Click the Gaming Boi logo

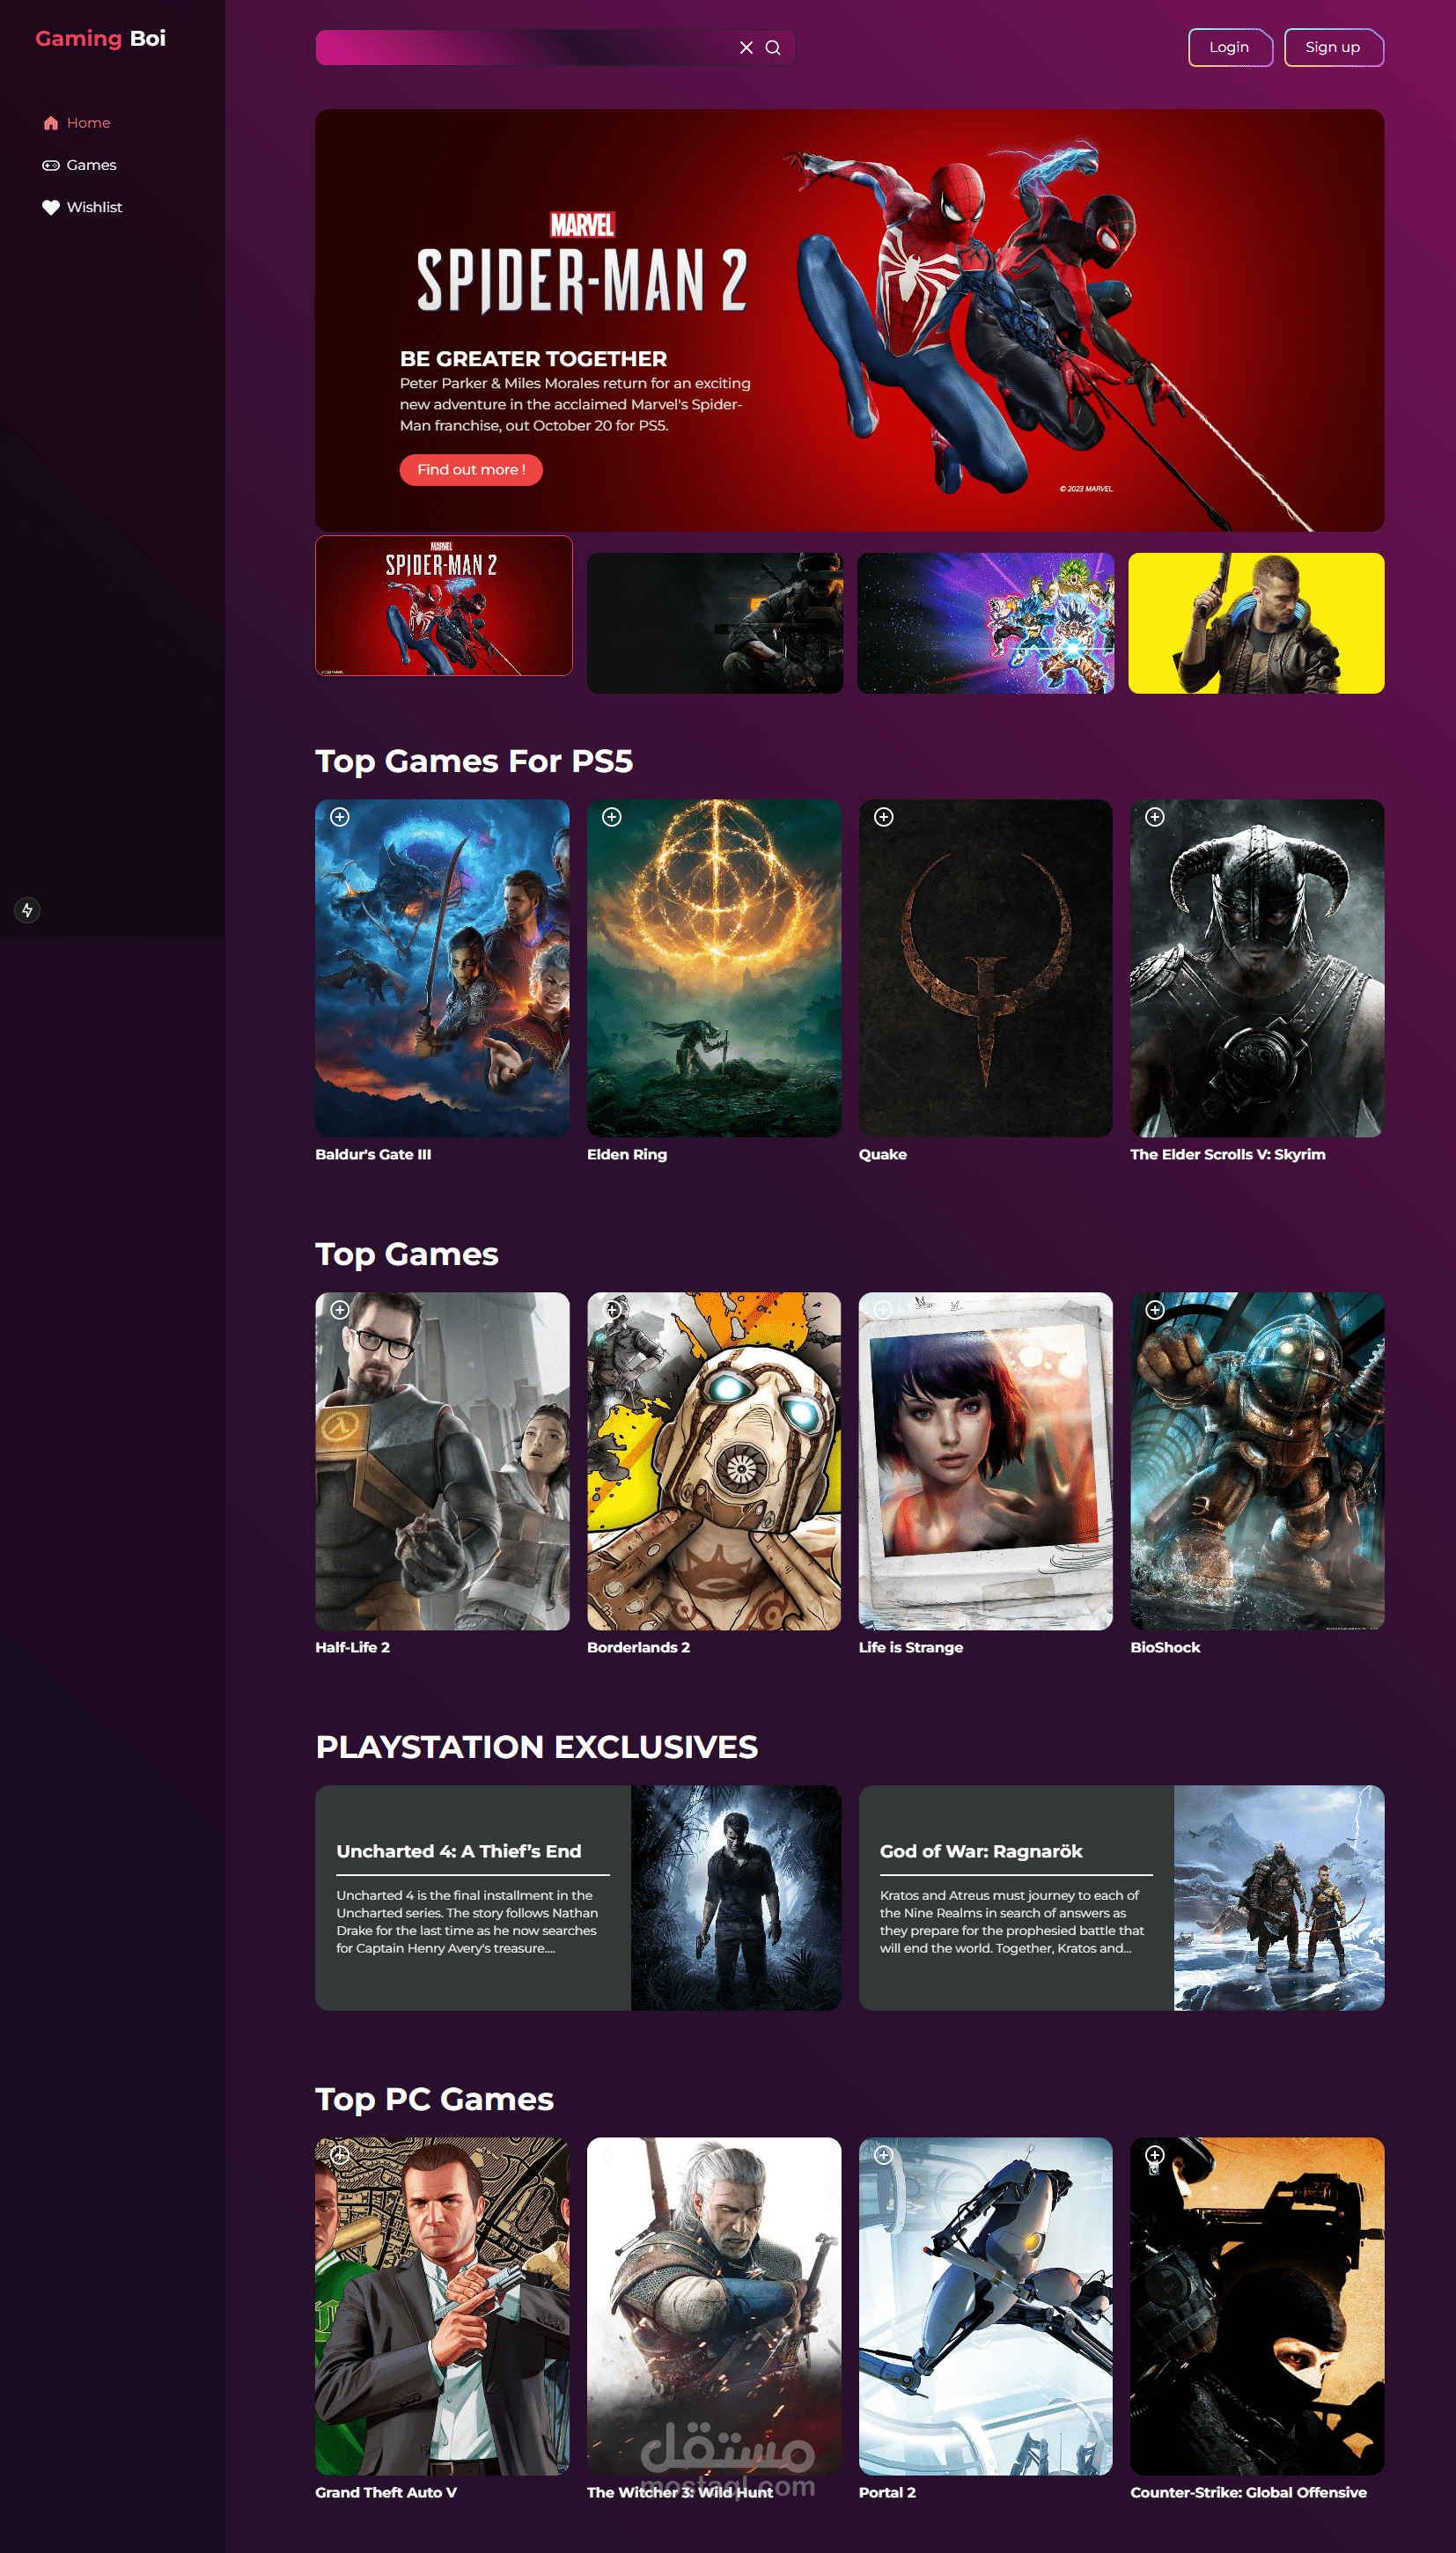coord(100,39)
